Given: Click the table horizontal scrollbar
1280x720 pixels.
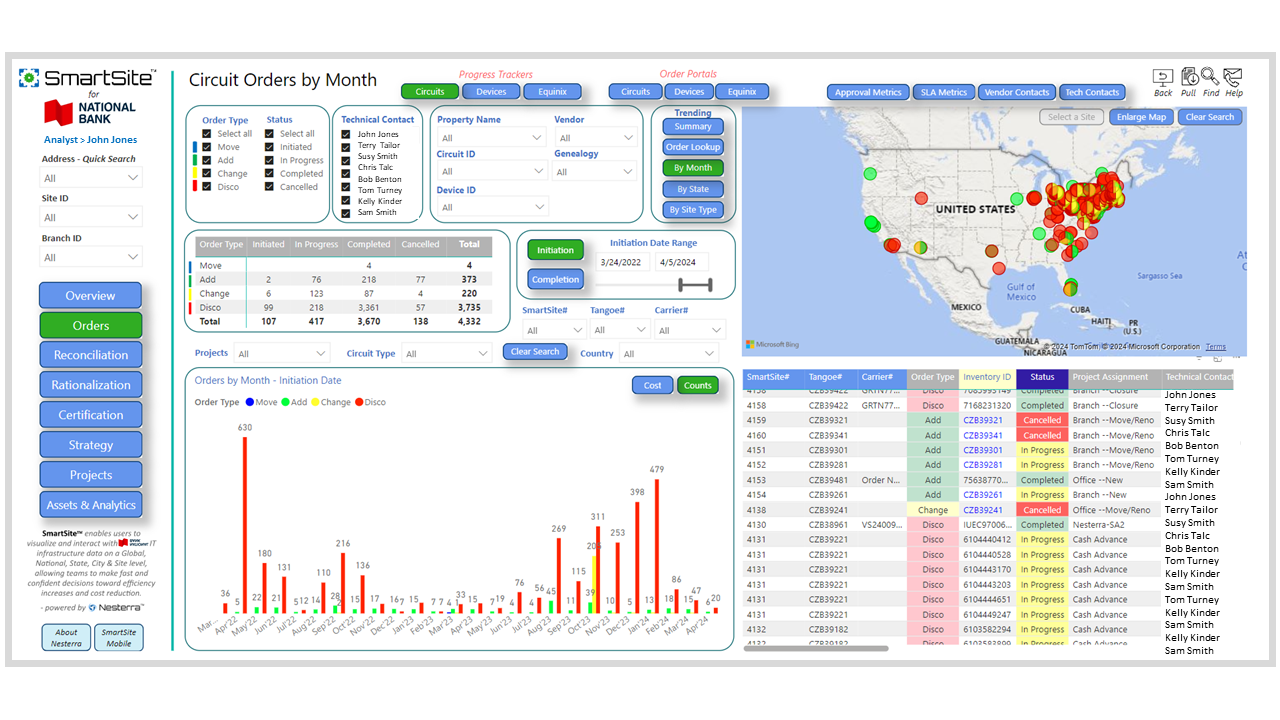Looking at the screenshot, I should pyautogui.click(x=817, y=648).
